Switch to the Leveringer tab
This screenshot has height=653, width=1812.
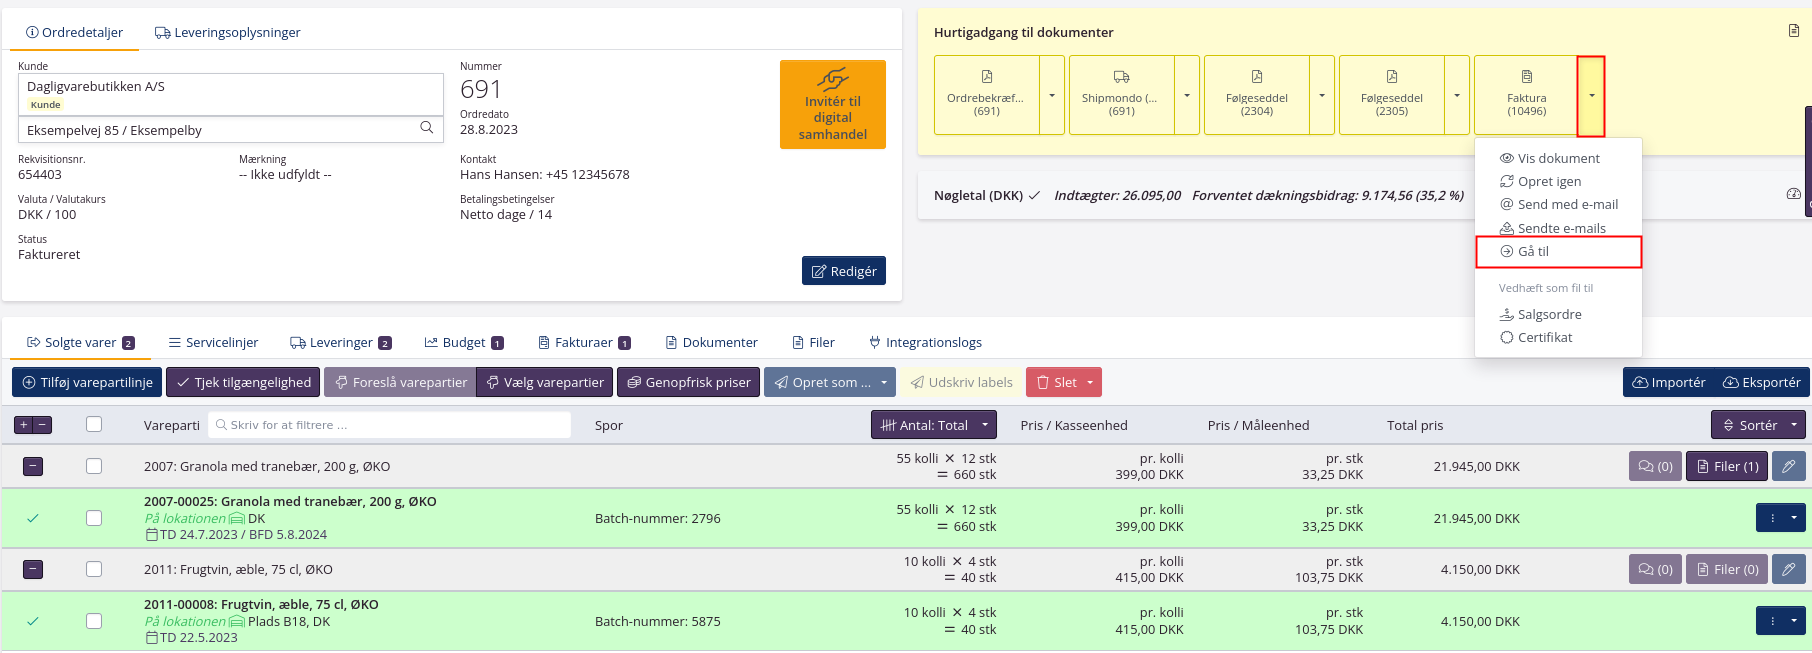(x=340, y=342)
